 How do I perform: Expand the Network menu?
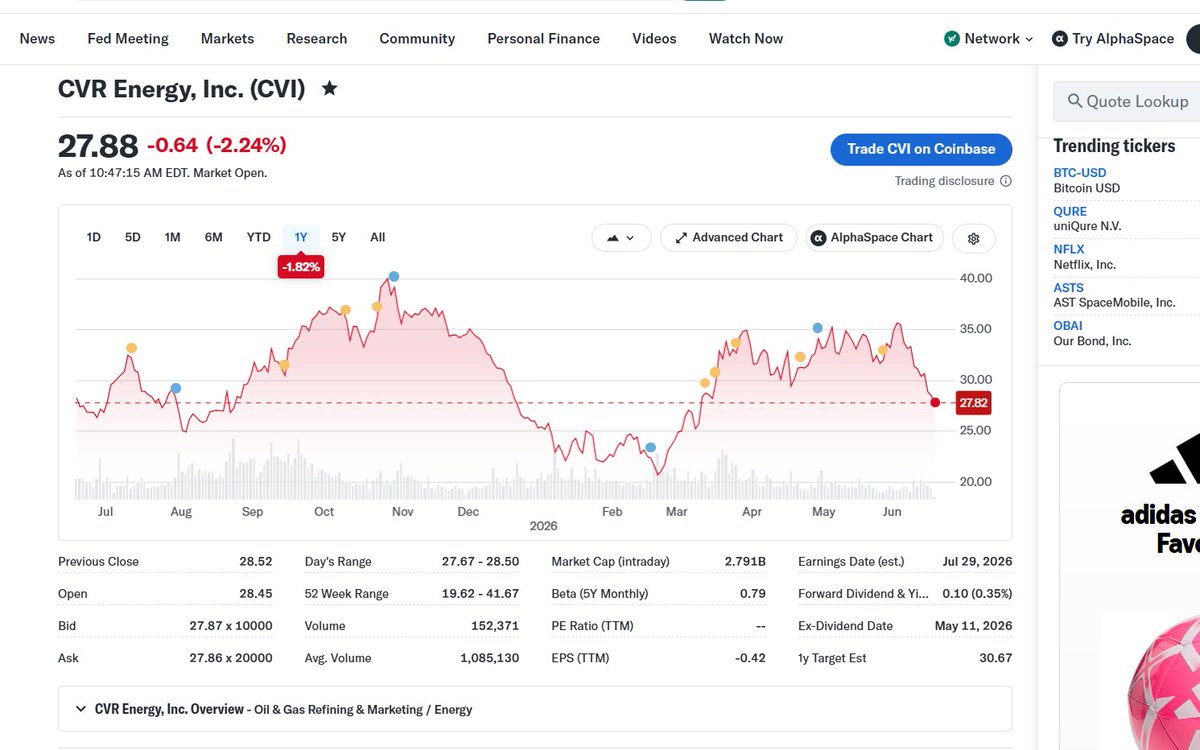(x=989, y=39)
